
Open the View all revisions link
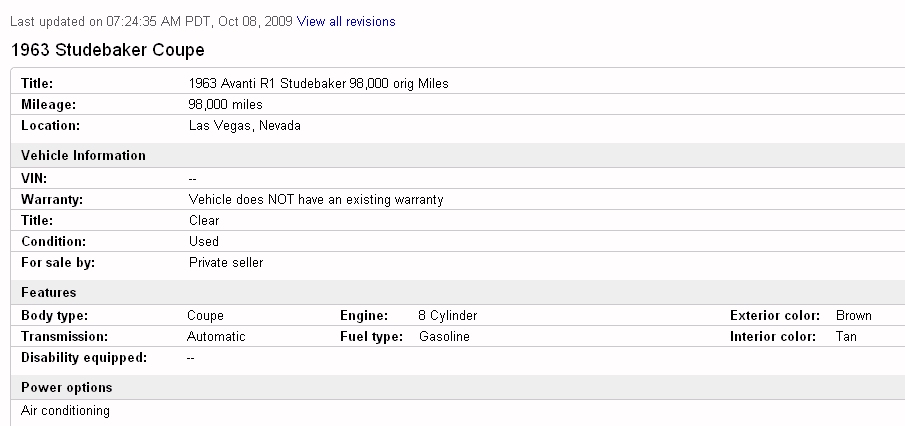pos(346,22)
